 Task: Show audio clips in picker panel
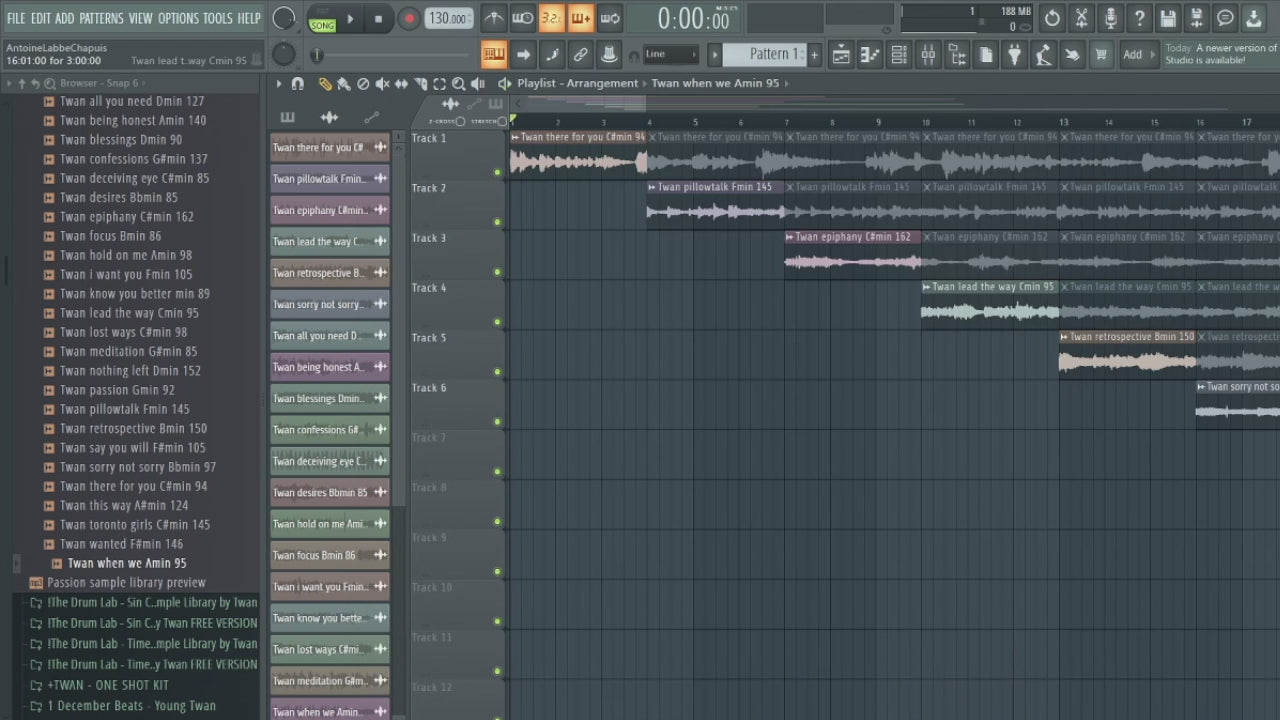[x=329, y=118]
